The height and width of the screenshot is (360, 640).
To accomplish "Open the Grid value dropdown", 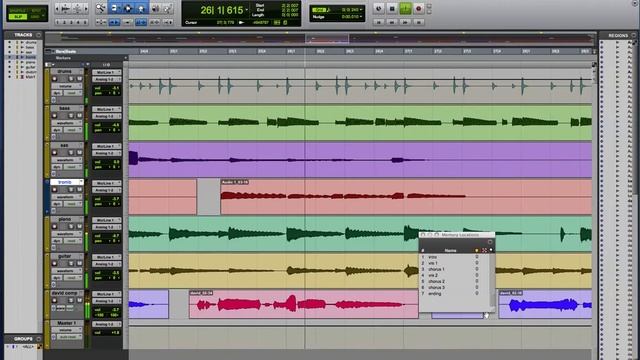I will (361, 9).
